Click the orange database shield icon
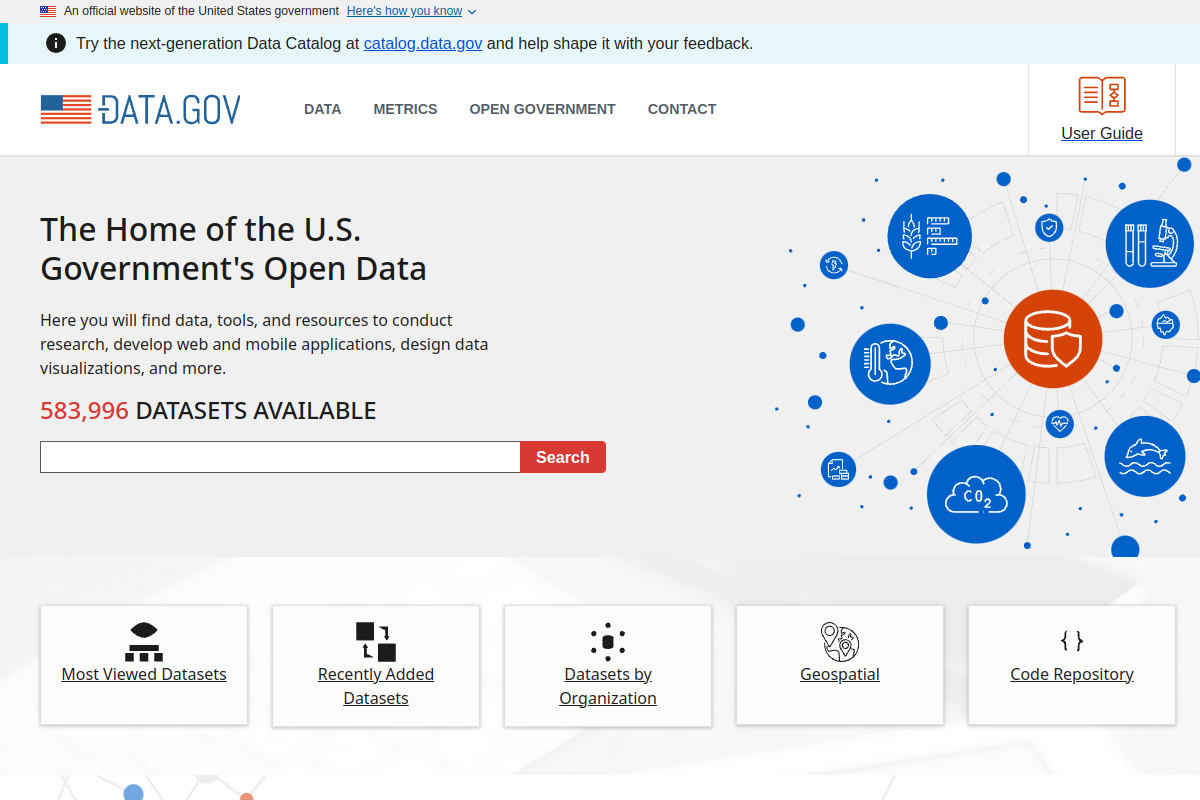The height and width of the screenshot is (800, 1200). click(1053, 339)
